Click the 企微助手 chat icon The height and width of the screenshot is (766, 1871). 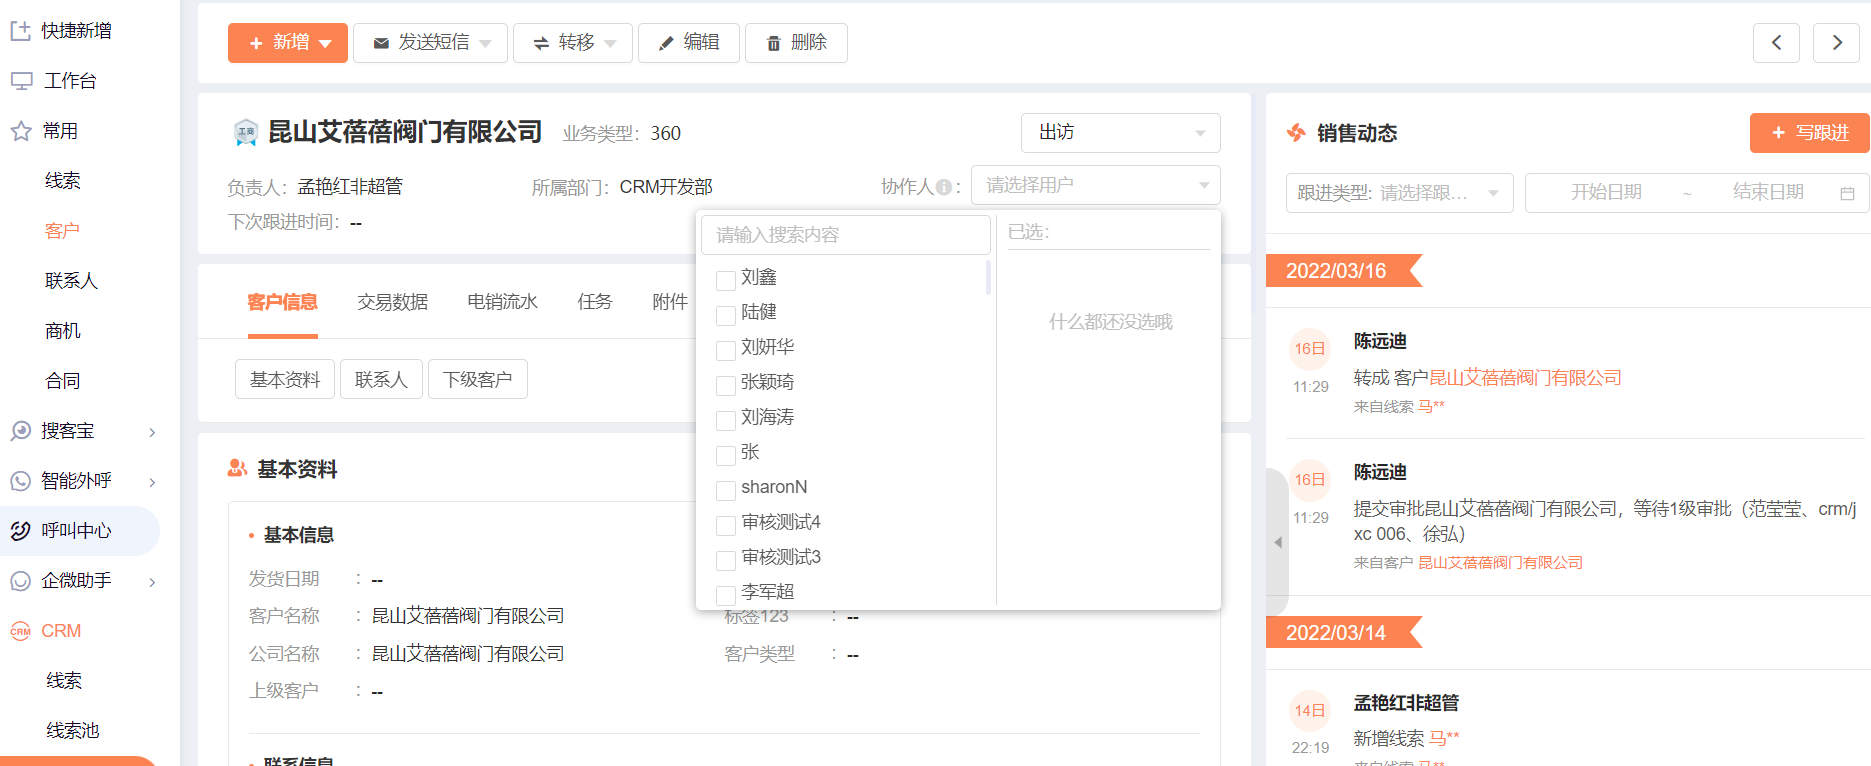click(21, 581)
